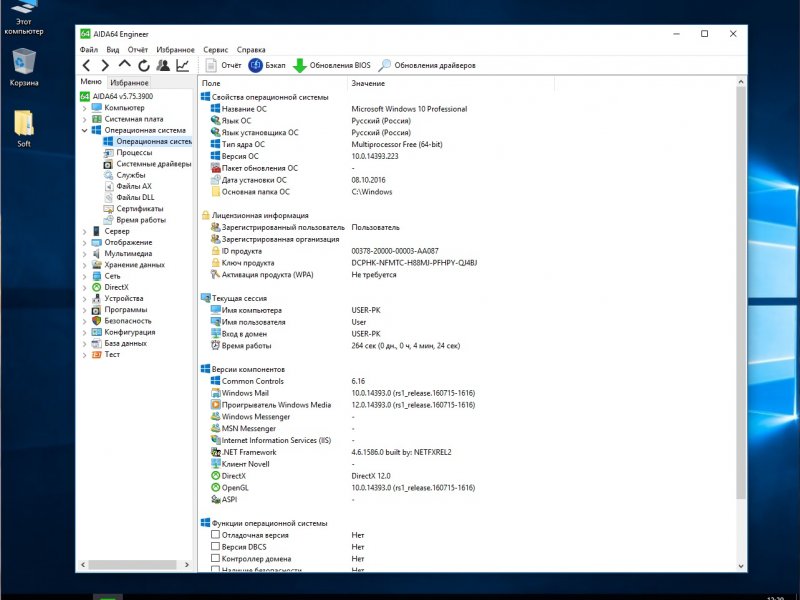Click the AIDA64 v5.75.3900 root icon

pyautogui.click(x=85, y=96)
